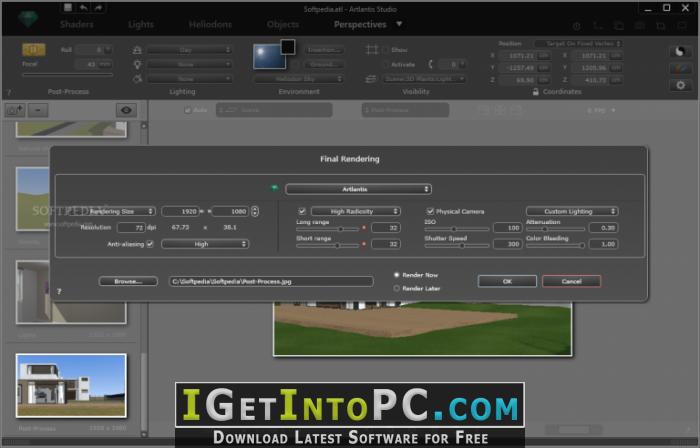Uncheck the radiosity checkbox beside High Radiosity

(x=302, y=211)
